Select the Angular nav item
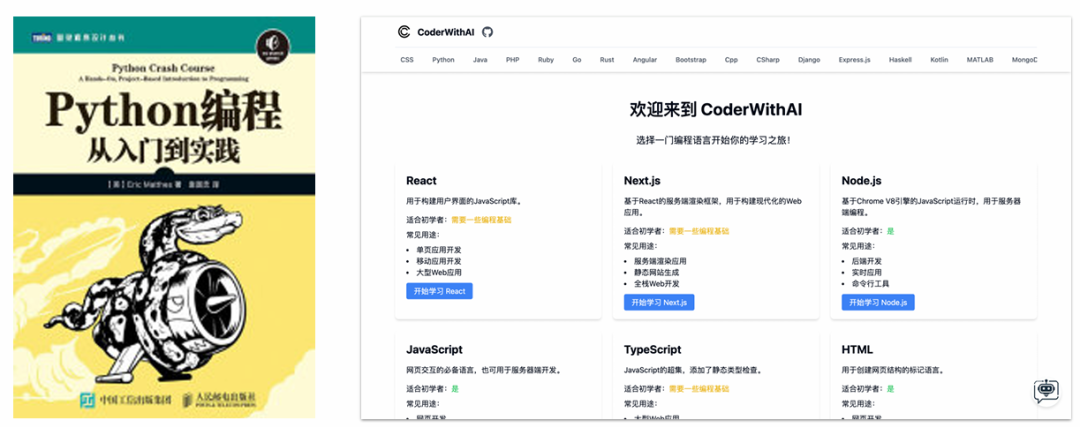Screen dimensions: 1080x427 [645, 60]
